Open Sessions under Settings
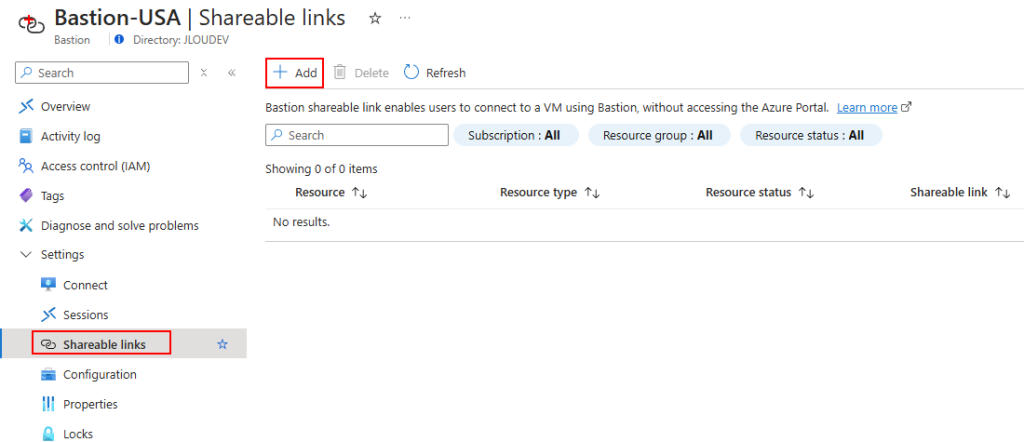The image size is (1024, 442). tap(86, 315)
